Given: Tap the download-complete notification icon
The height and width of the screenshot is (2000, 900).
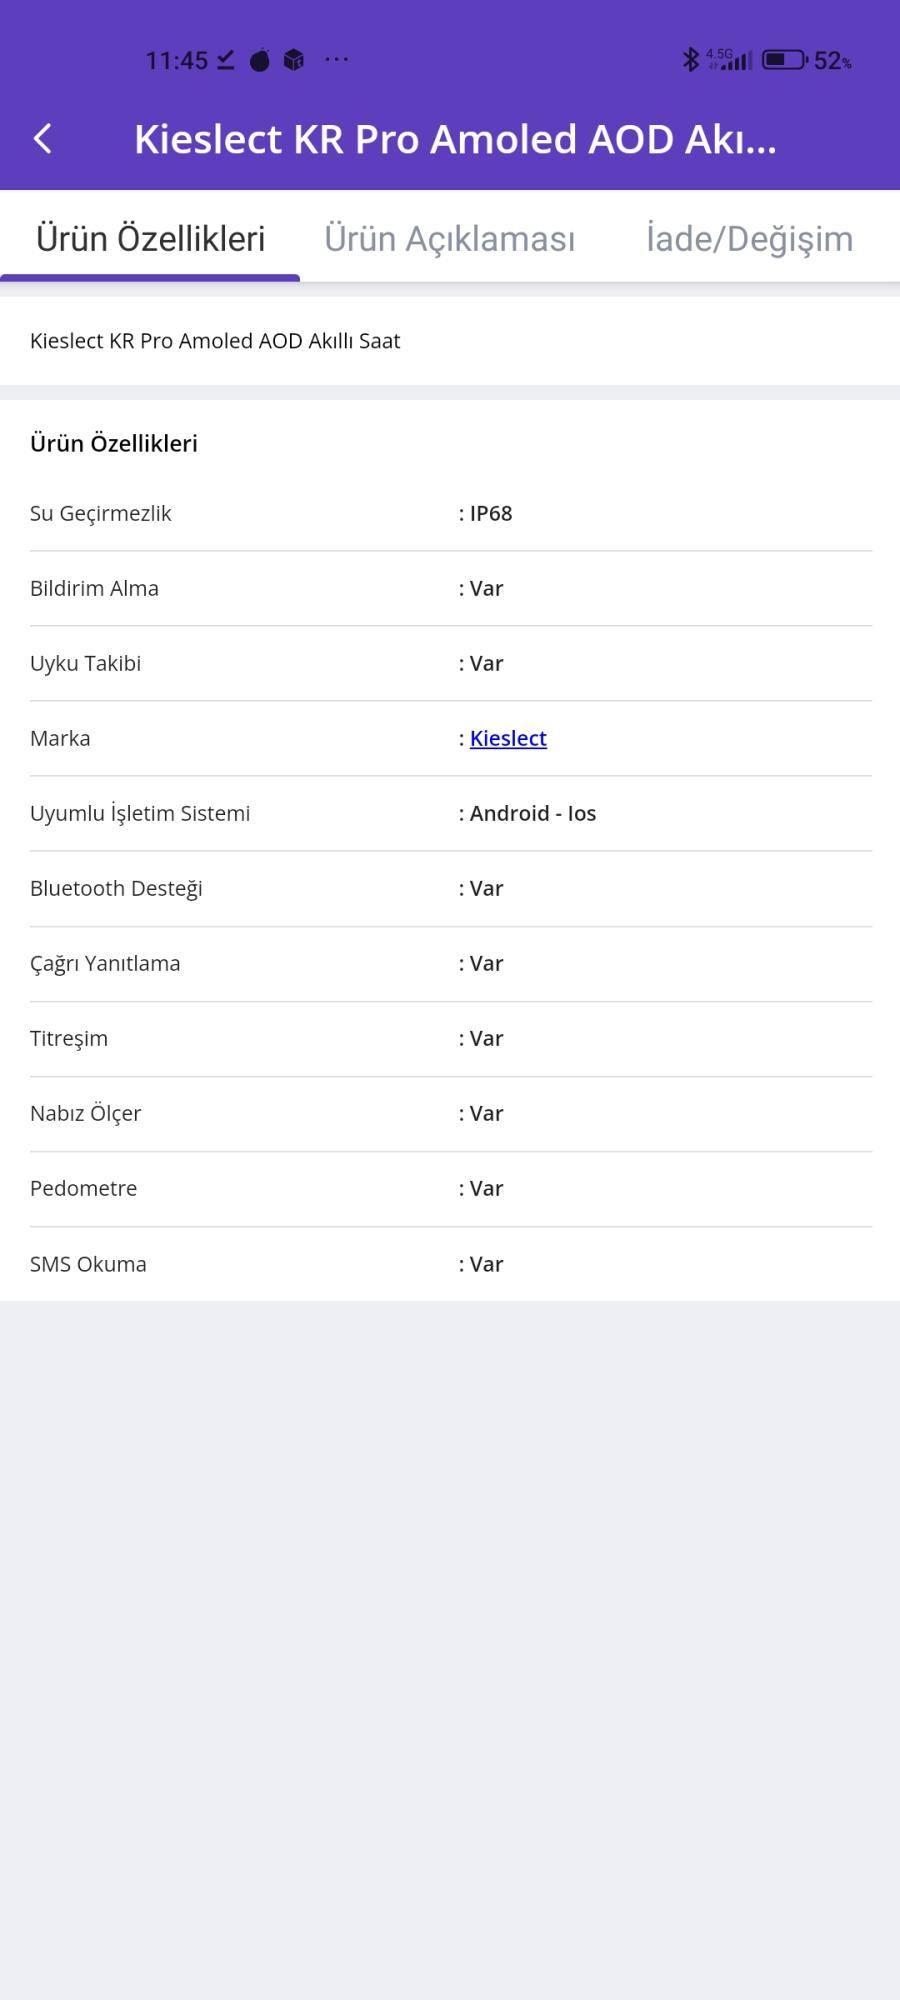Looking at the screenshot, I should pos(226,60).
